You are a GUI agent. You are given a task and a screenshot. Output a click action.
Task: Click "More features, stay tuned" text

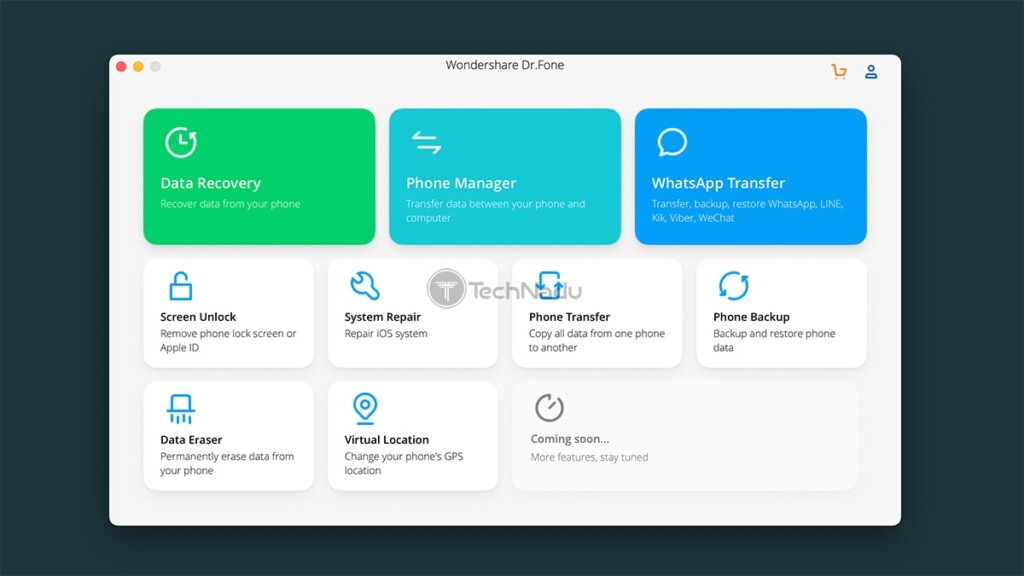point(589,457)
